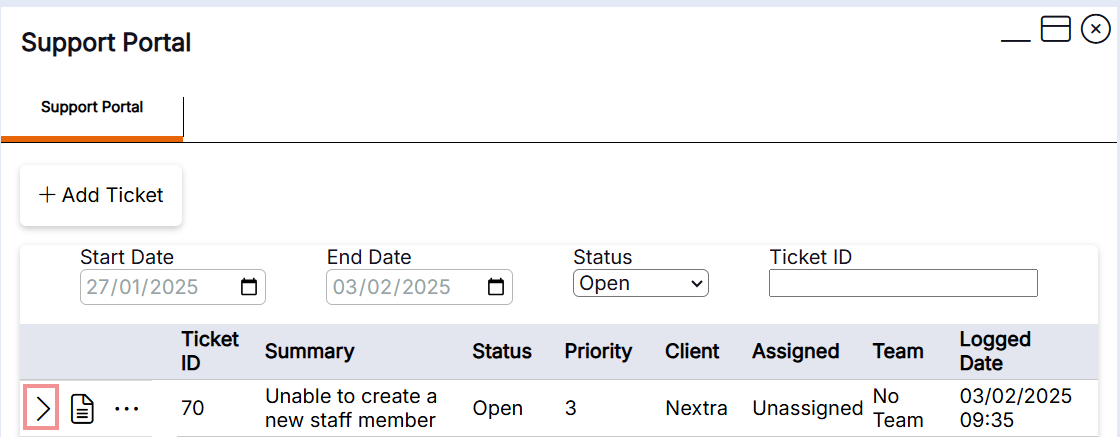This screenshot has width=1120, height=437.
Task: Click the Add Ticket button
Action: tap(101, 195)
